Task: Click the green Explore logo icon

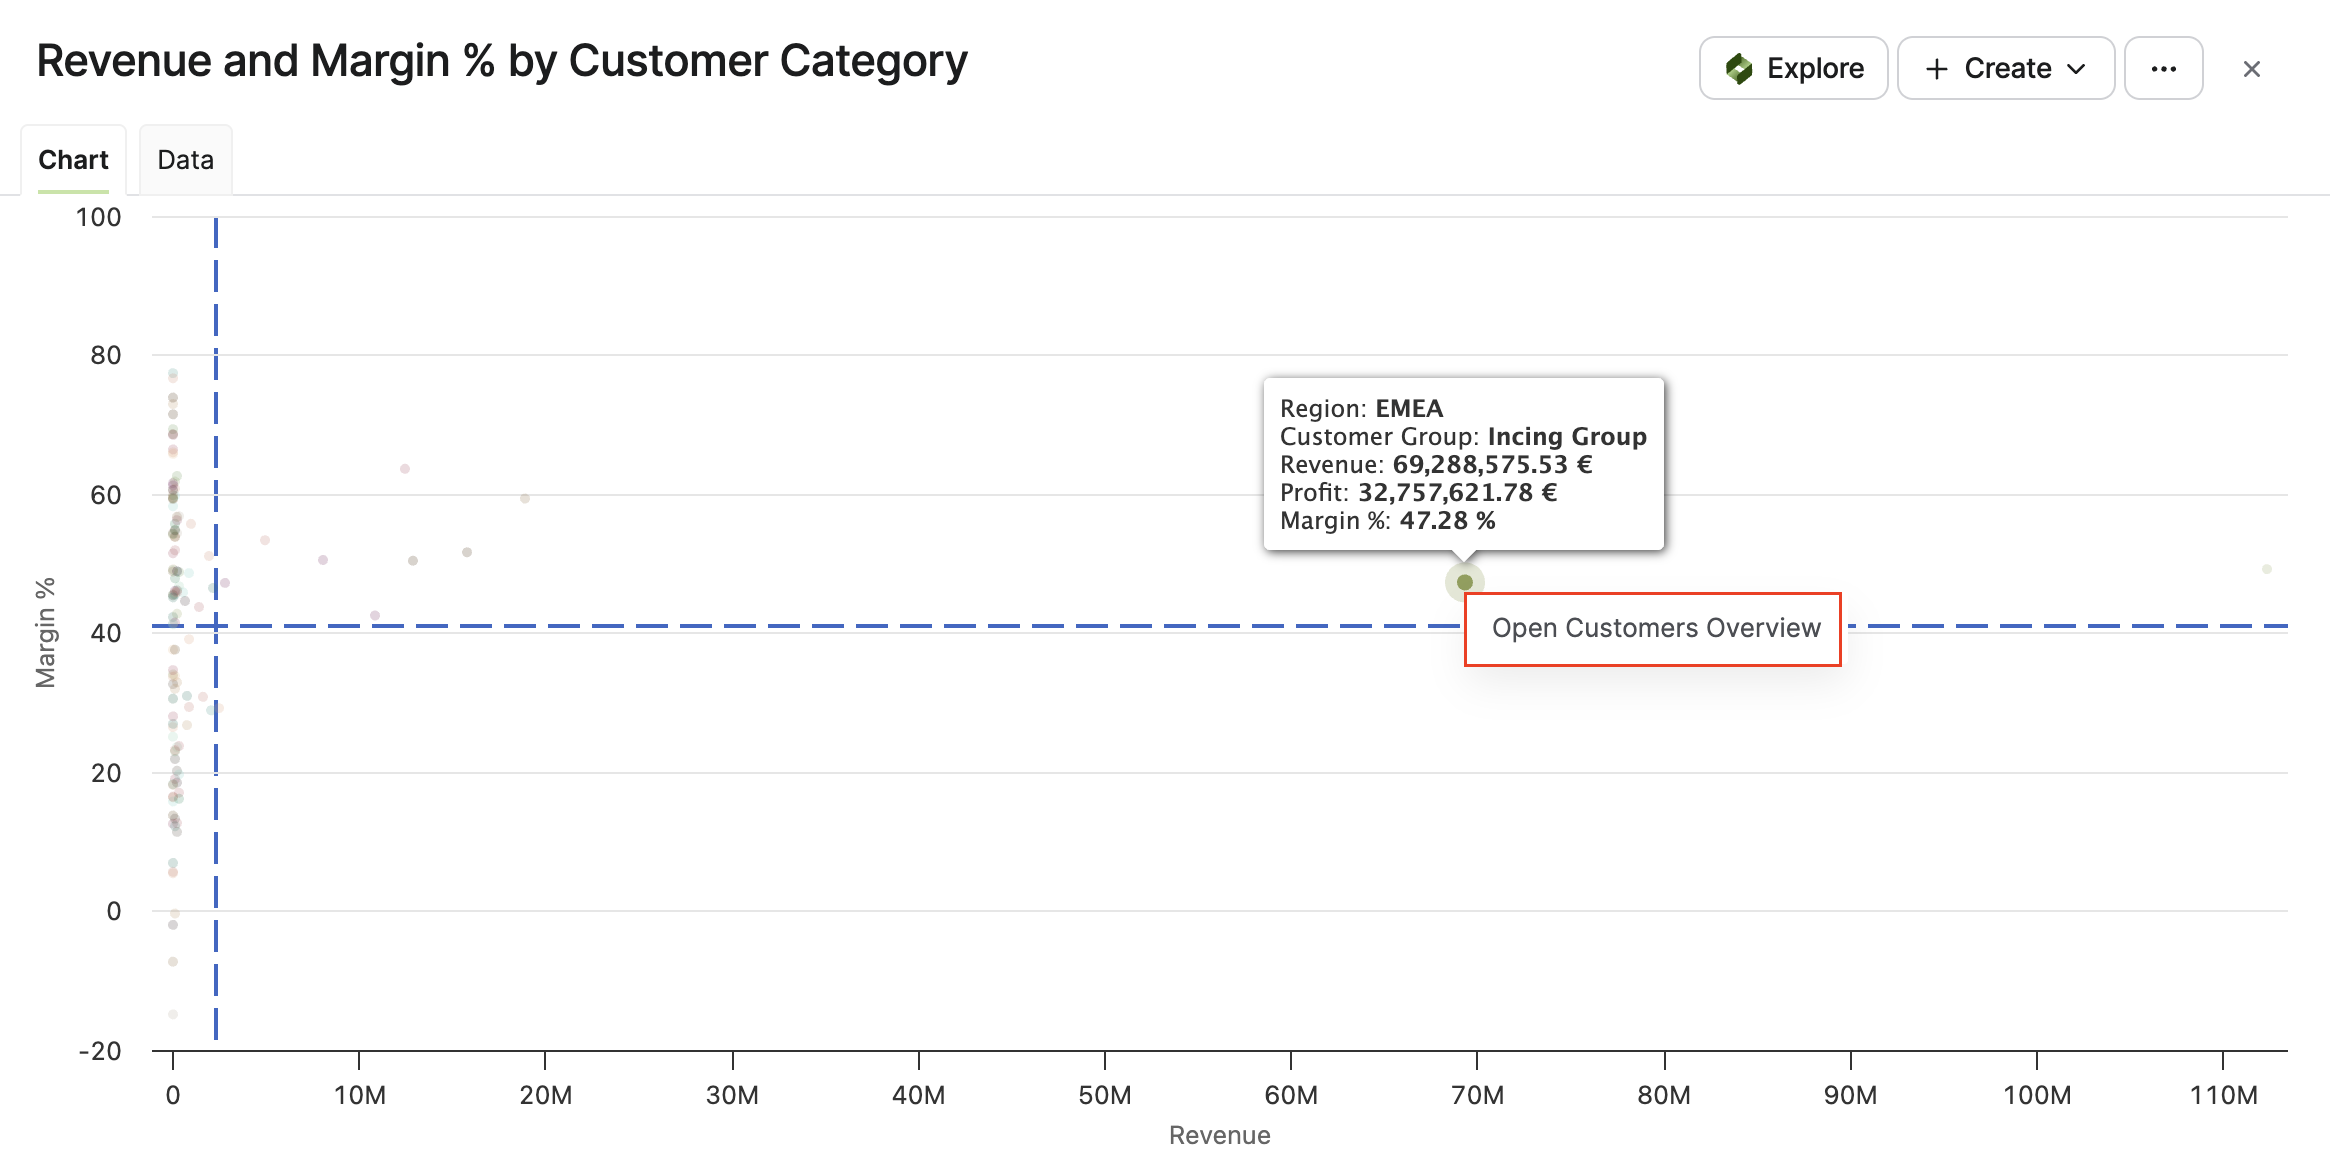Action: coord(1739,68)
